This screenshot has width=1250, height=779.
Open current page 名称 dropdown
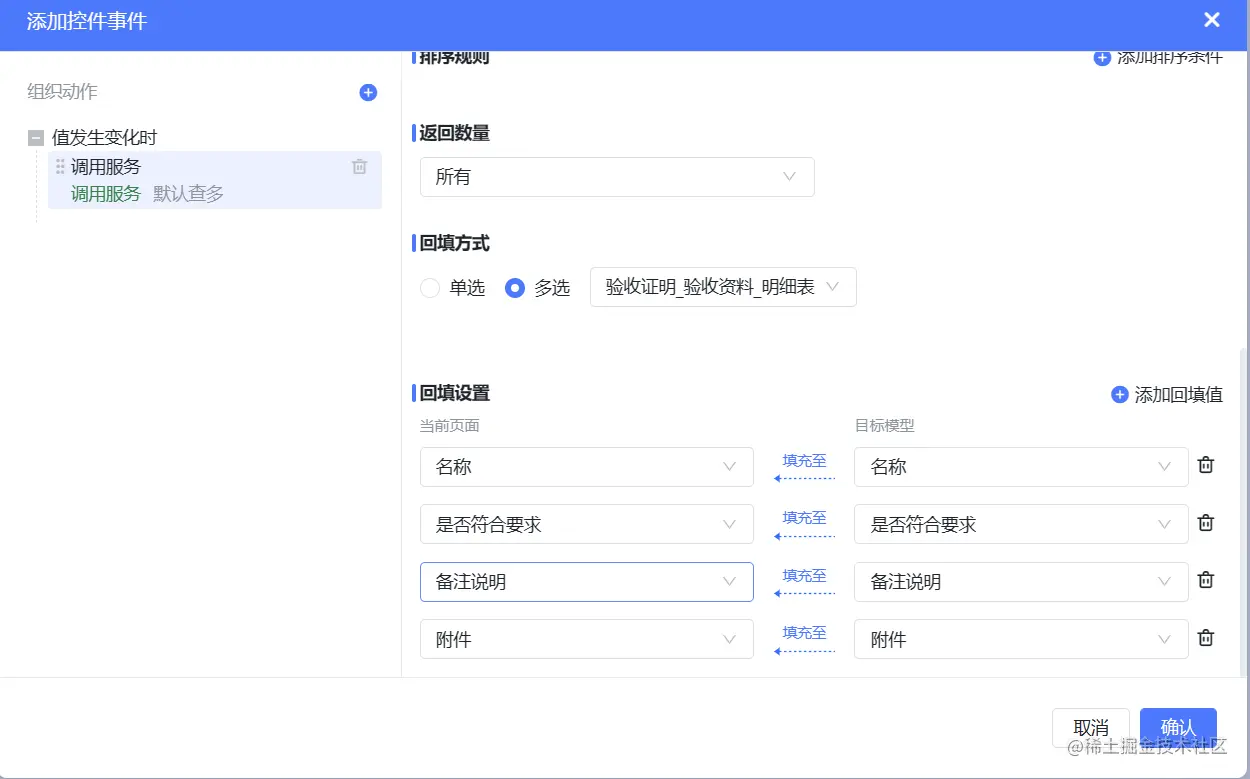(587, 467)
